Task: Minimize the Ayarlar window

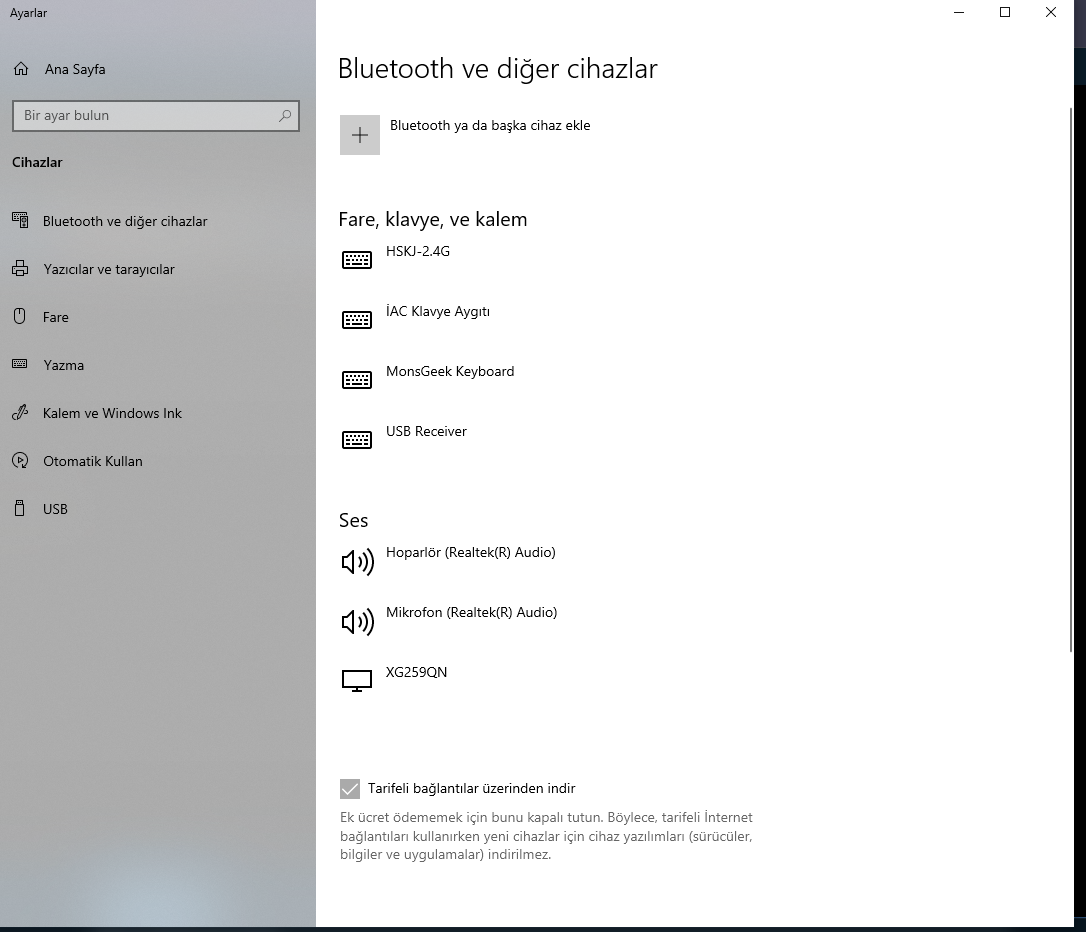Action: 959,12
